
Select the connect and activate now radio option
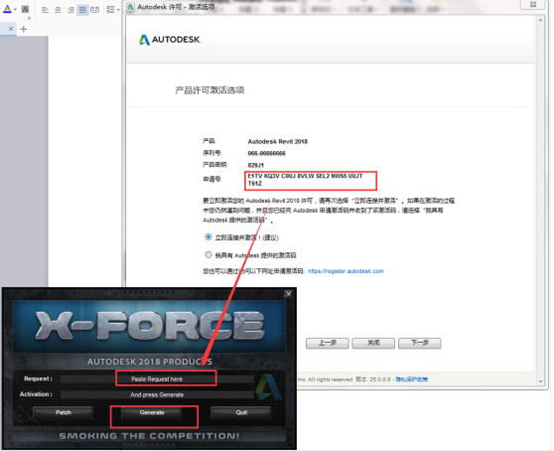(208, 237)
